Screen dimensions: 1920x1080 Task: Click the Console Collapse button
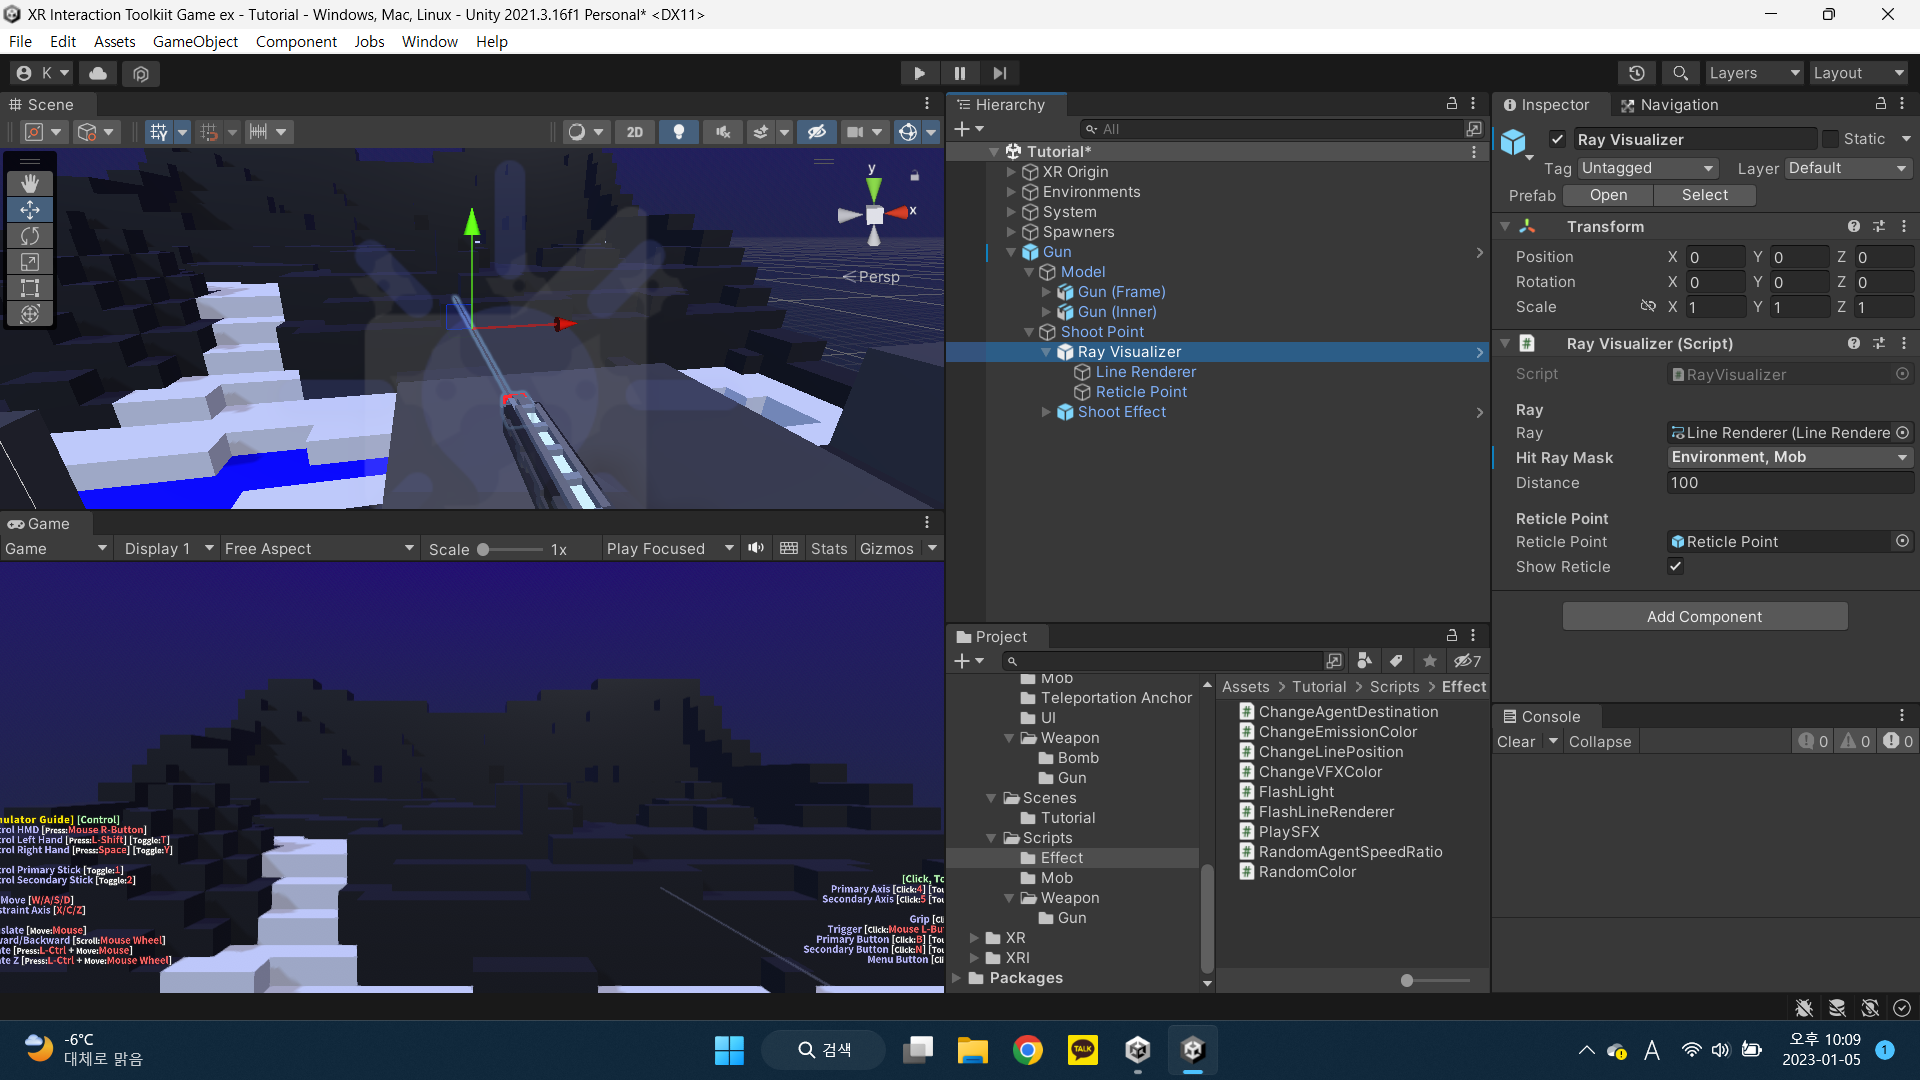(x=1599, y=741)
